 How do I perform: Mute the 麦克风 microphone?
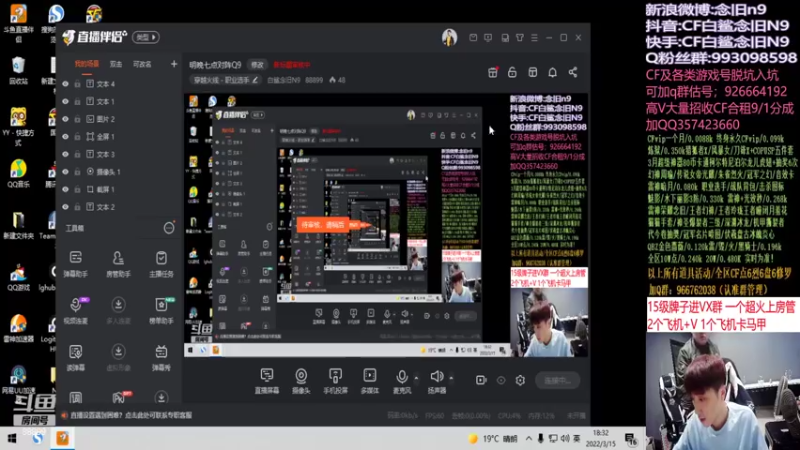[x=402, y=381]
